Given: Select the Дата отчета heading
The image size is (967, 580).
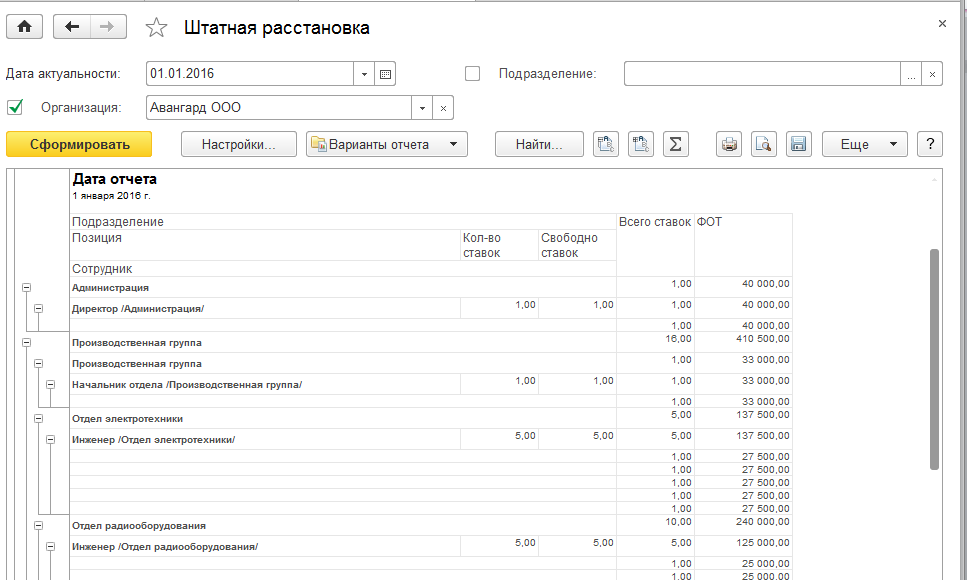Looking at the screenshot, I should pyautogui.click(x=115, y=180).
